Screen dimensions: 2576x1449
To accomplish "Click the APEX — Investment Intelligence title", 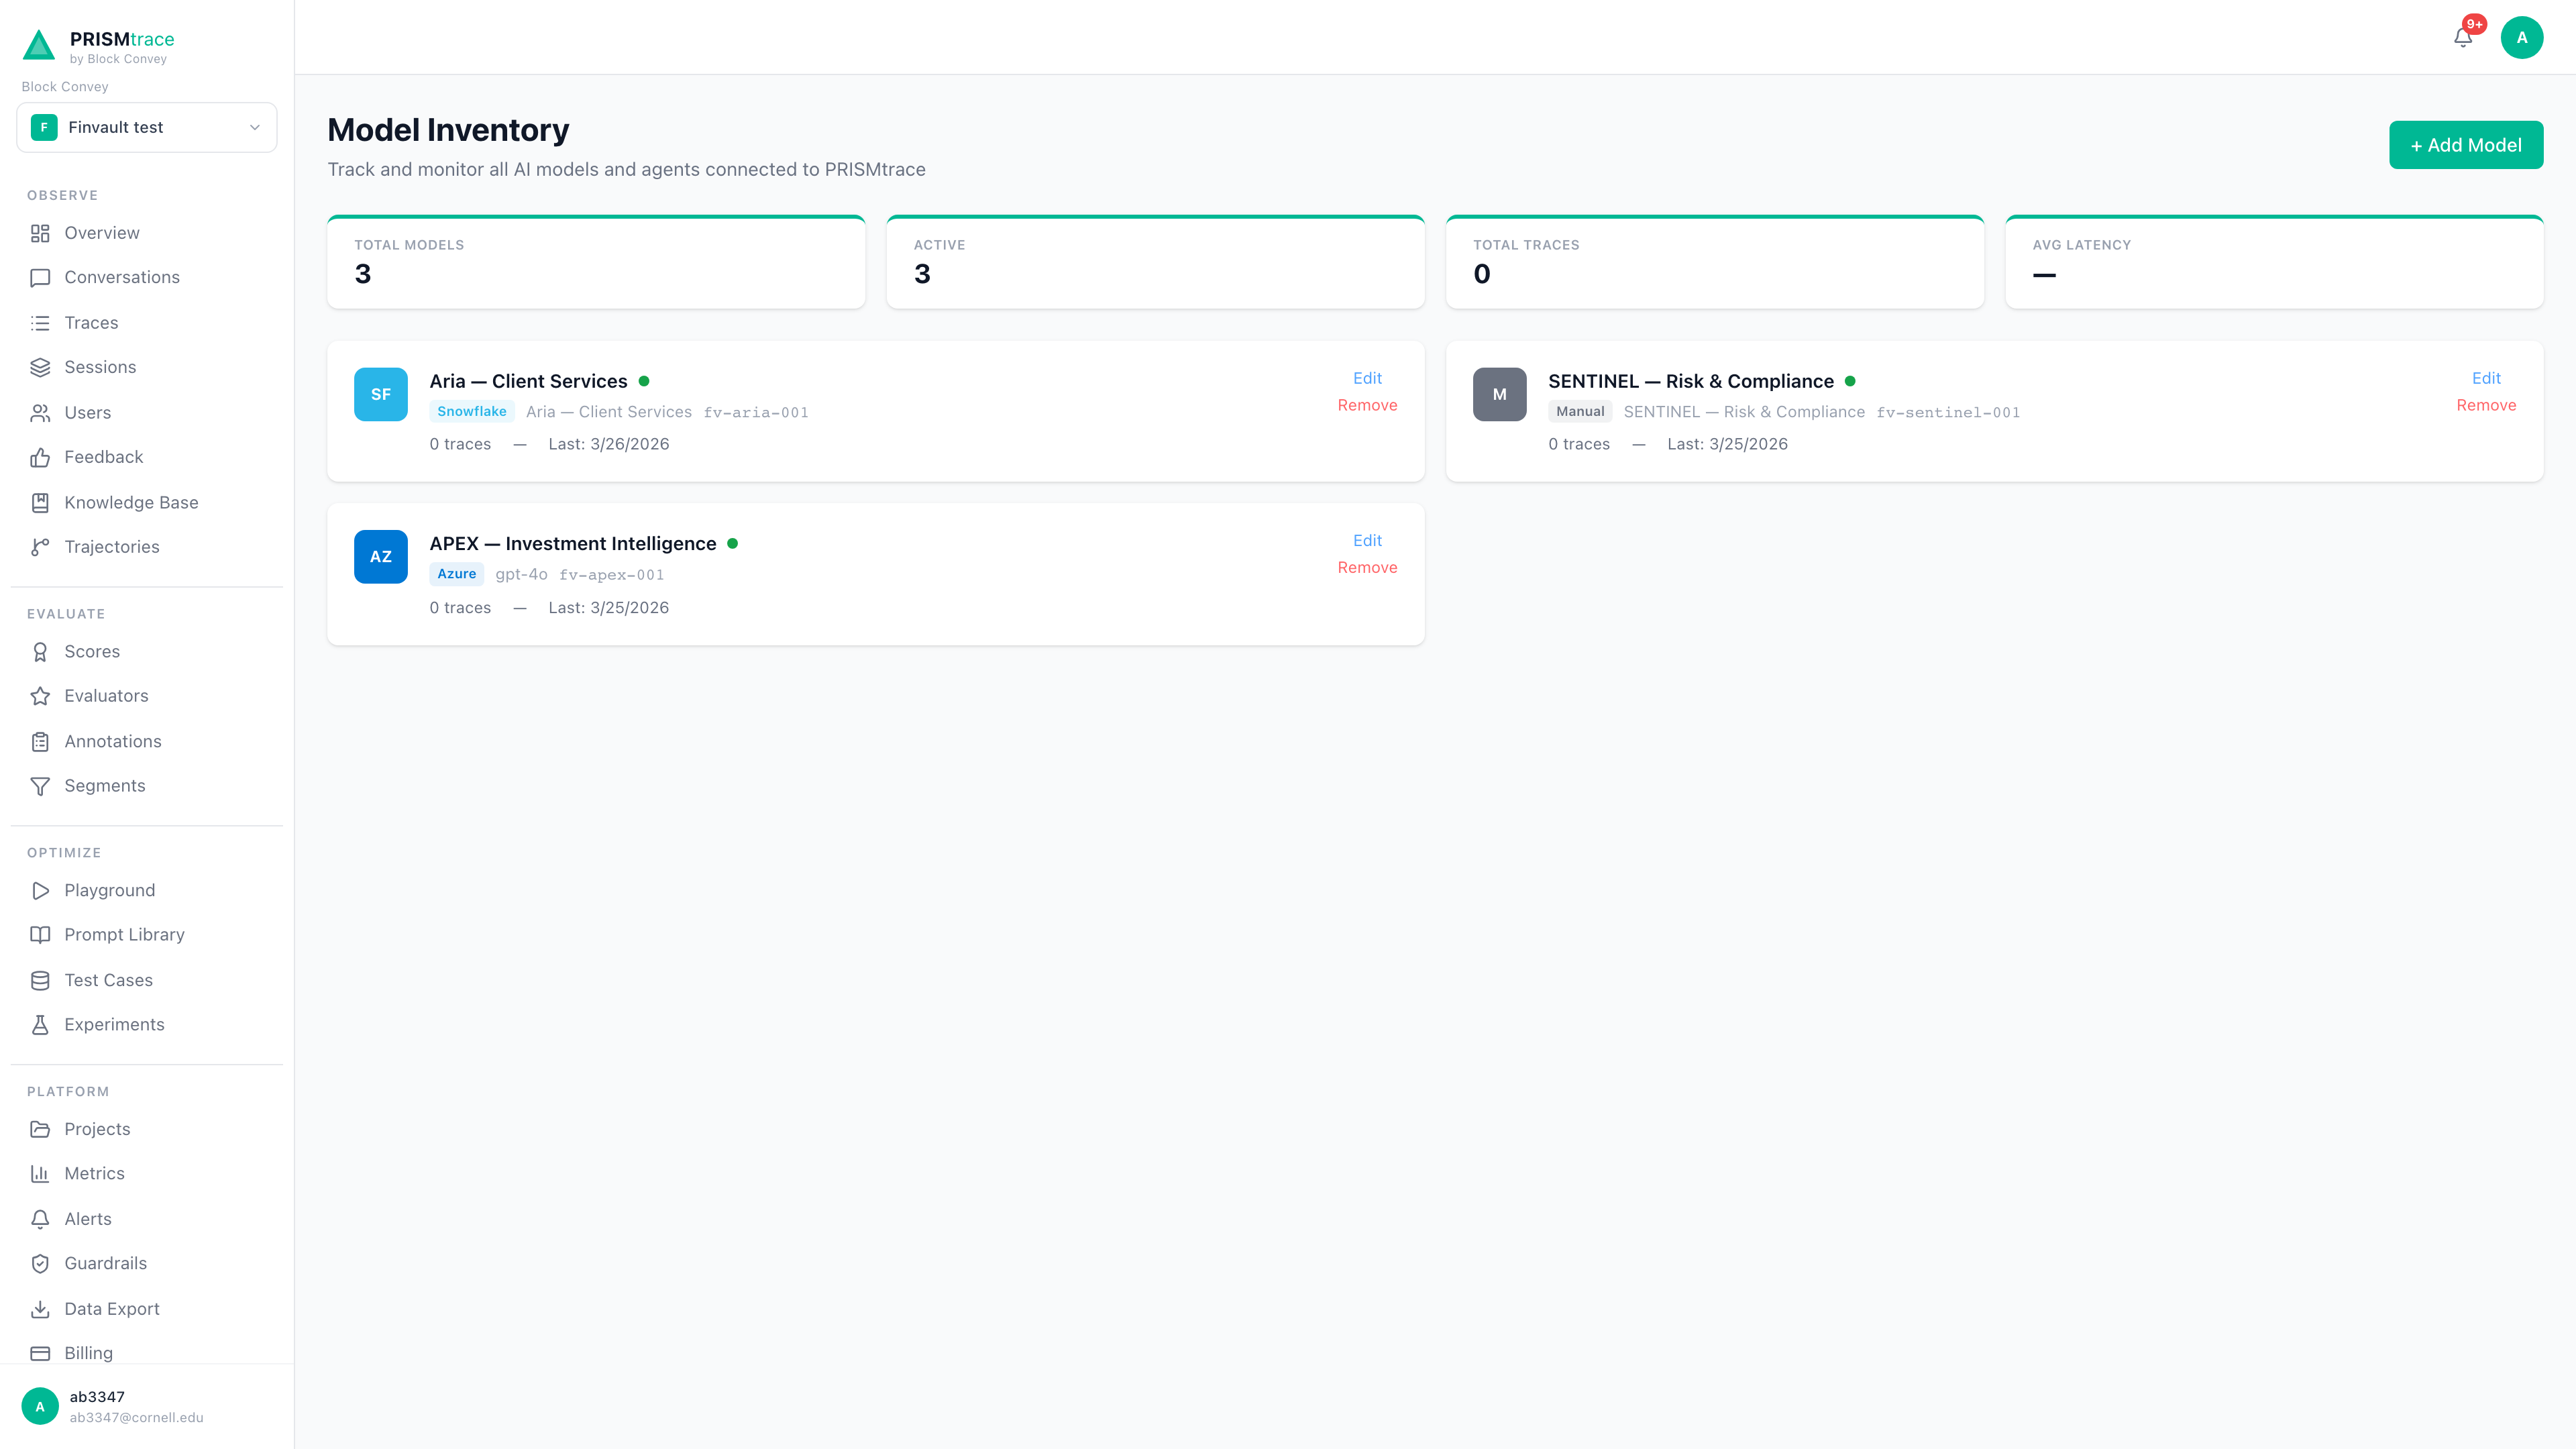I will coord(573,544).
